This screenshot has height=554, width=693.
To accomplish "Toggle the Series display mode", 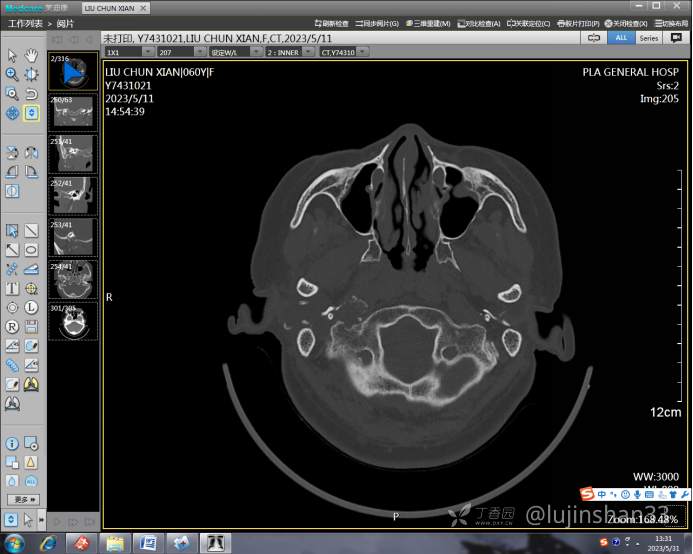I will 649,37.
